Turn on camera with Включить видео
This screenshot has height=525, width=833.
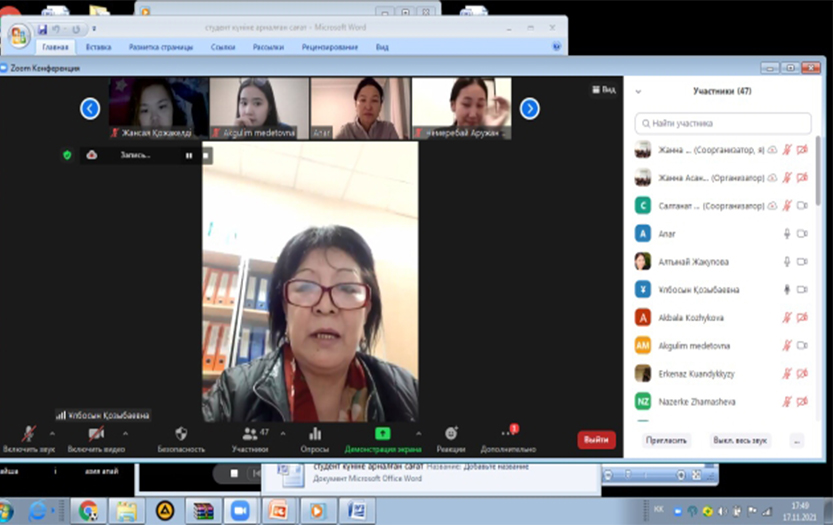pos(96,434)
